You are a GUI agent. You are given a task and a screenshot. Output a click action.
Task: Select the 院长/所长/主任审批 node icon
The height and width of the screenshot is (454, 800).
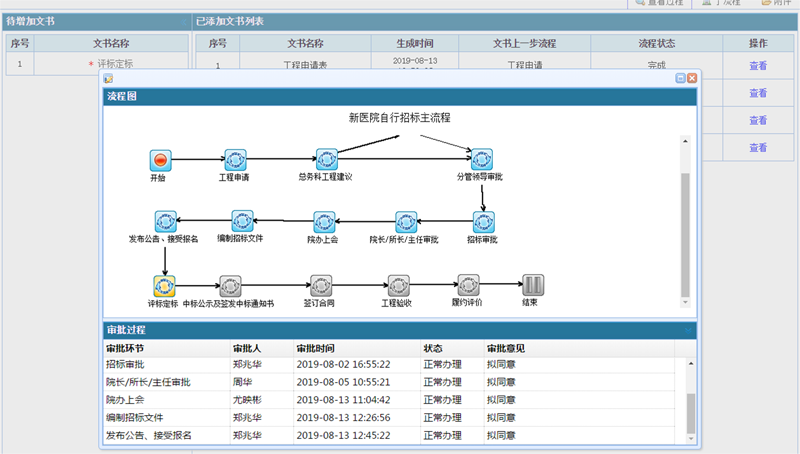tap(406, 222)
